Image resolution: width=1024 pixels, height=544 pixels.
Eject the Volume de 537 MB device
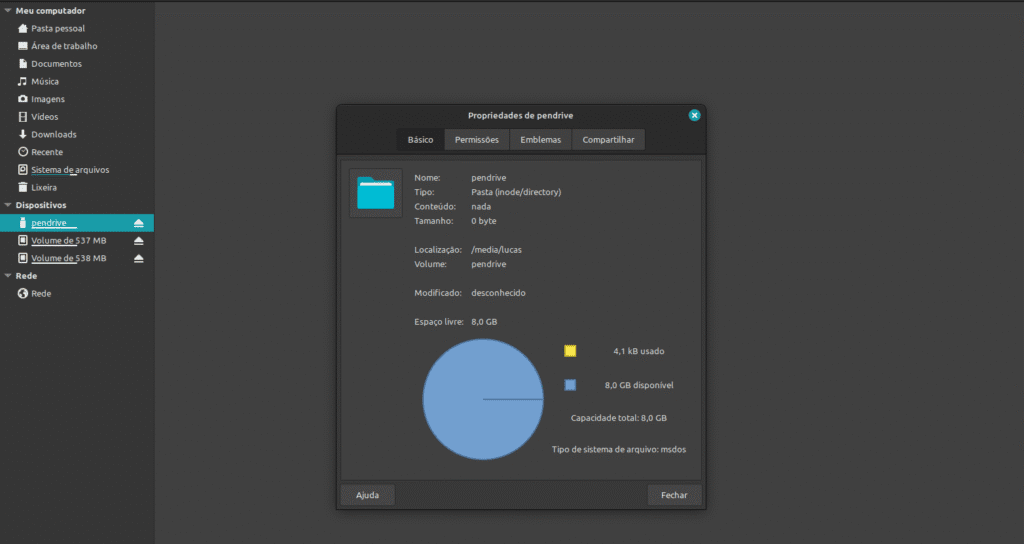139,241
